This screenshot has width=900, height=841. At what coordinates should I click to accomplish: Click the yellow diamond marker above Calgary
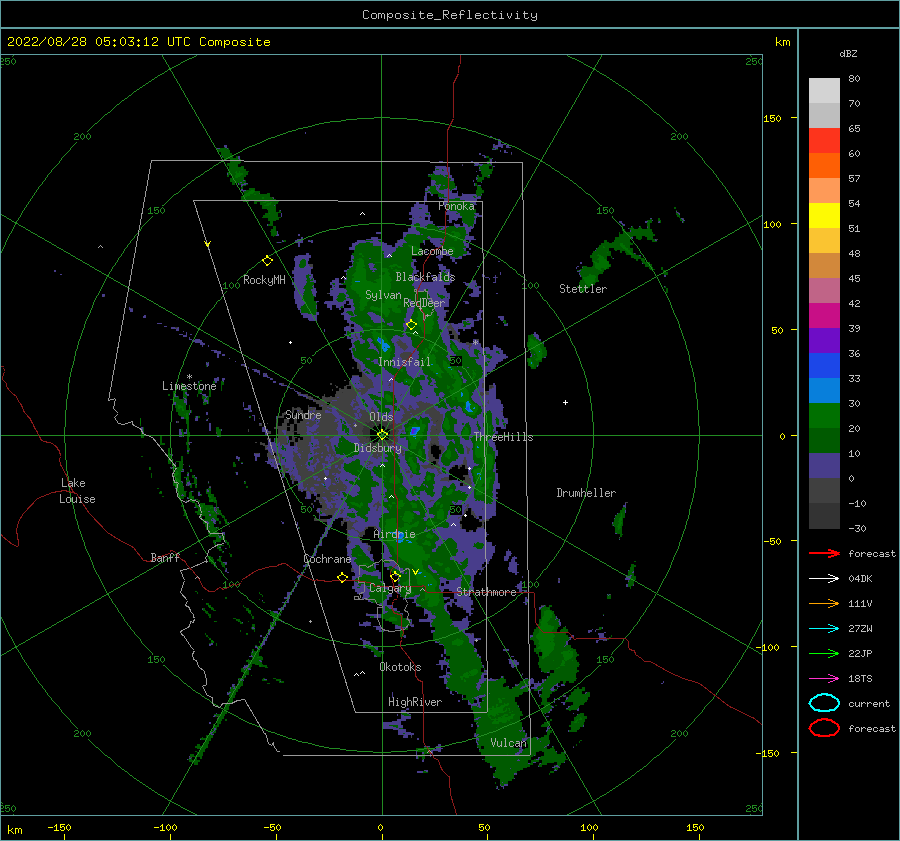point(395,576)
